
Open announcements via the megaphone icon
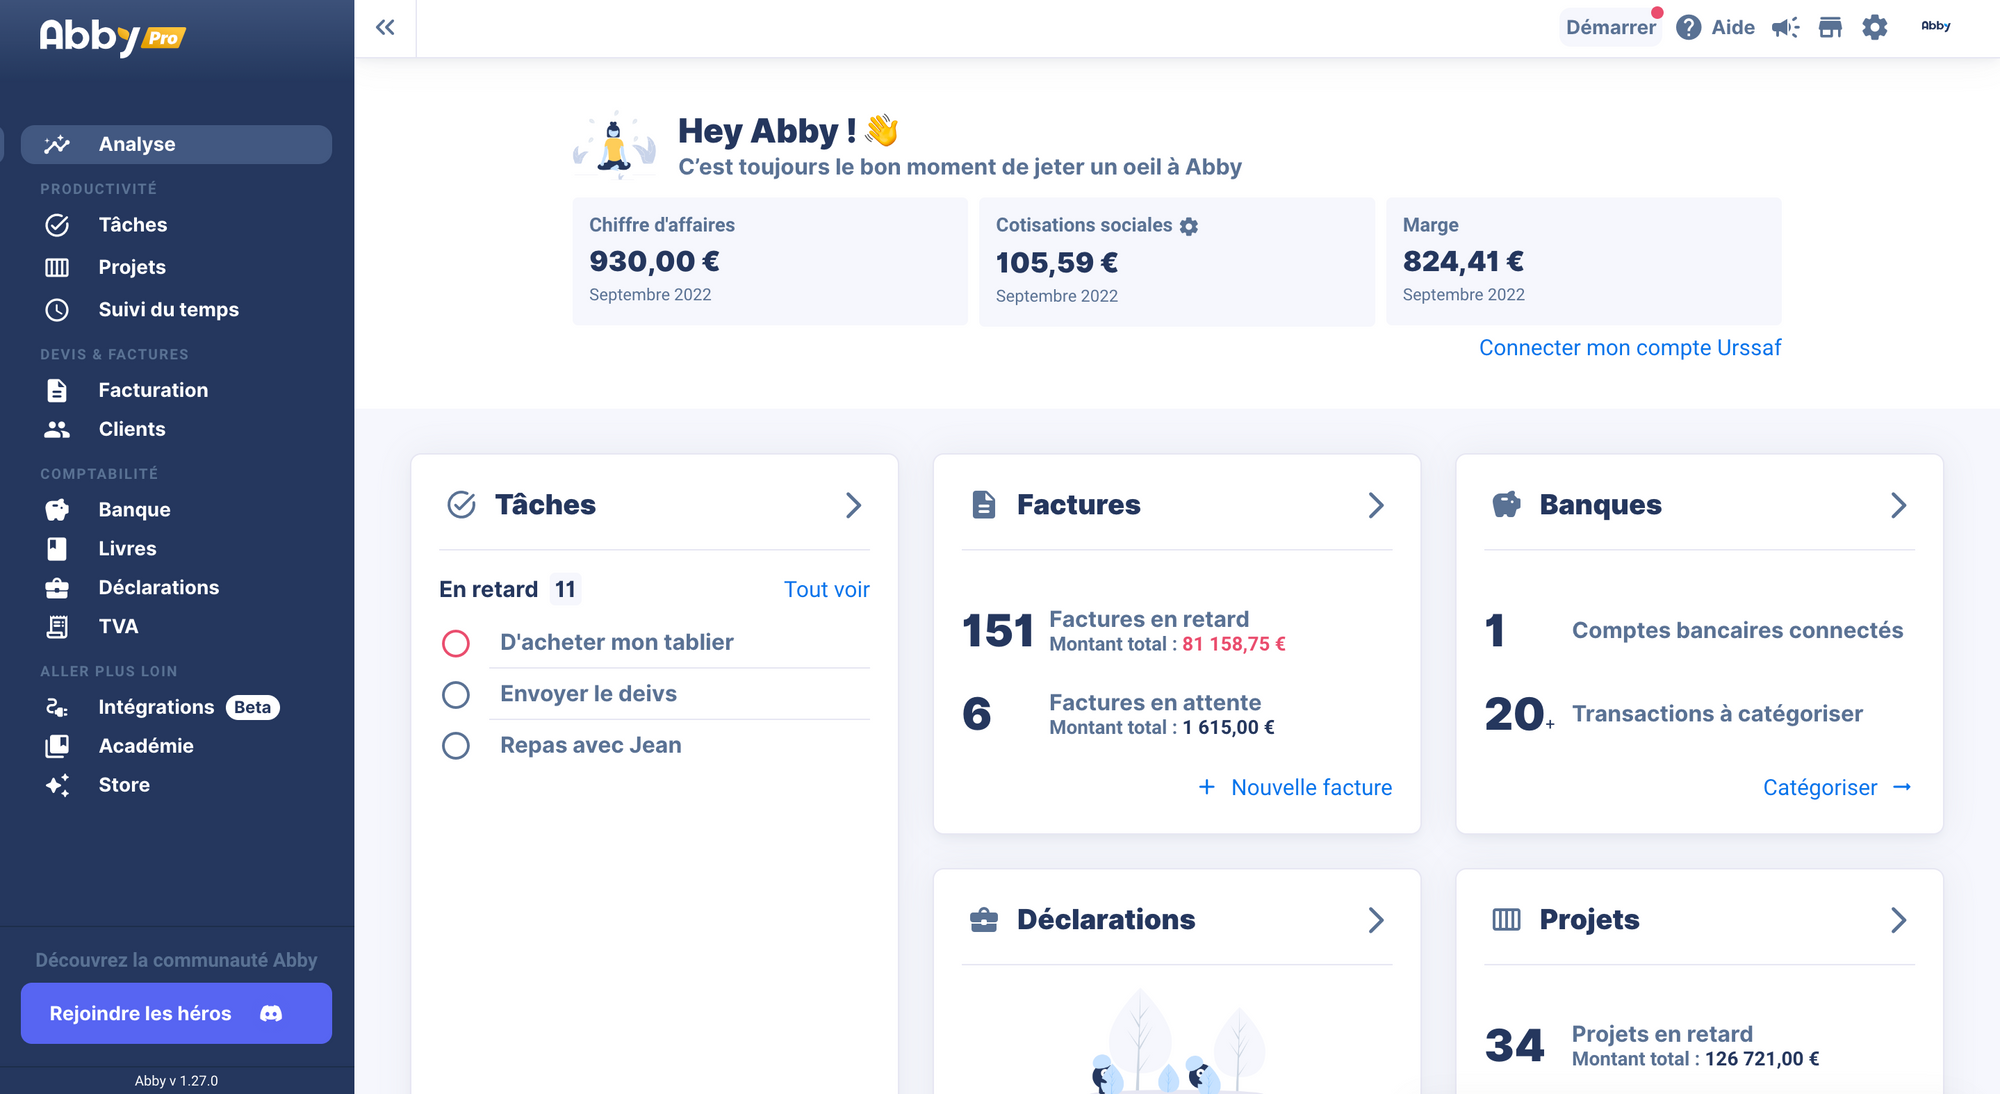point(1785,27)
